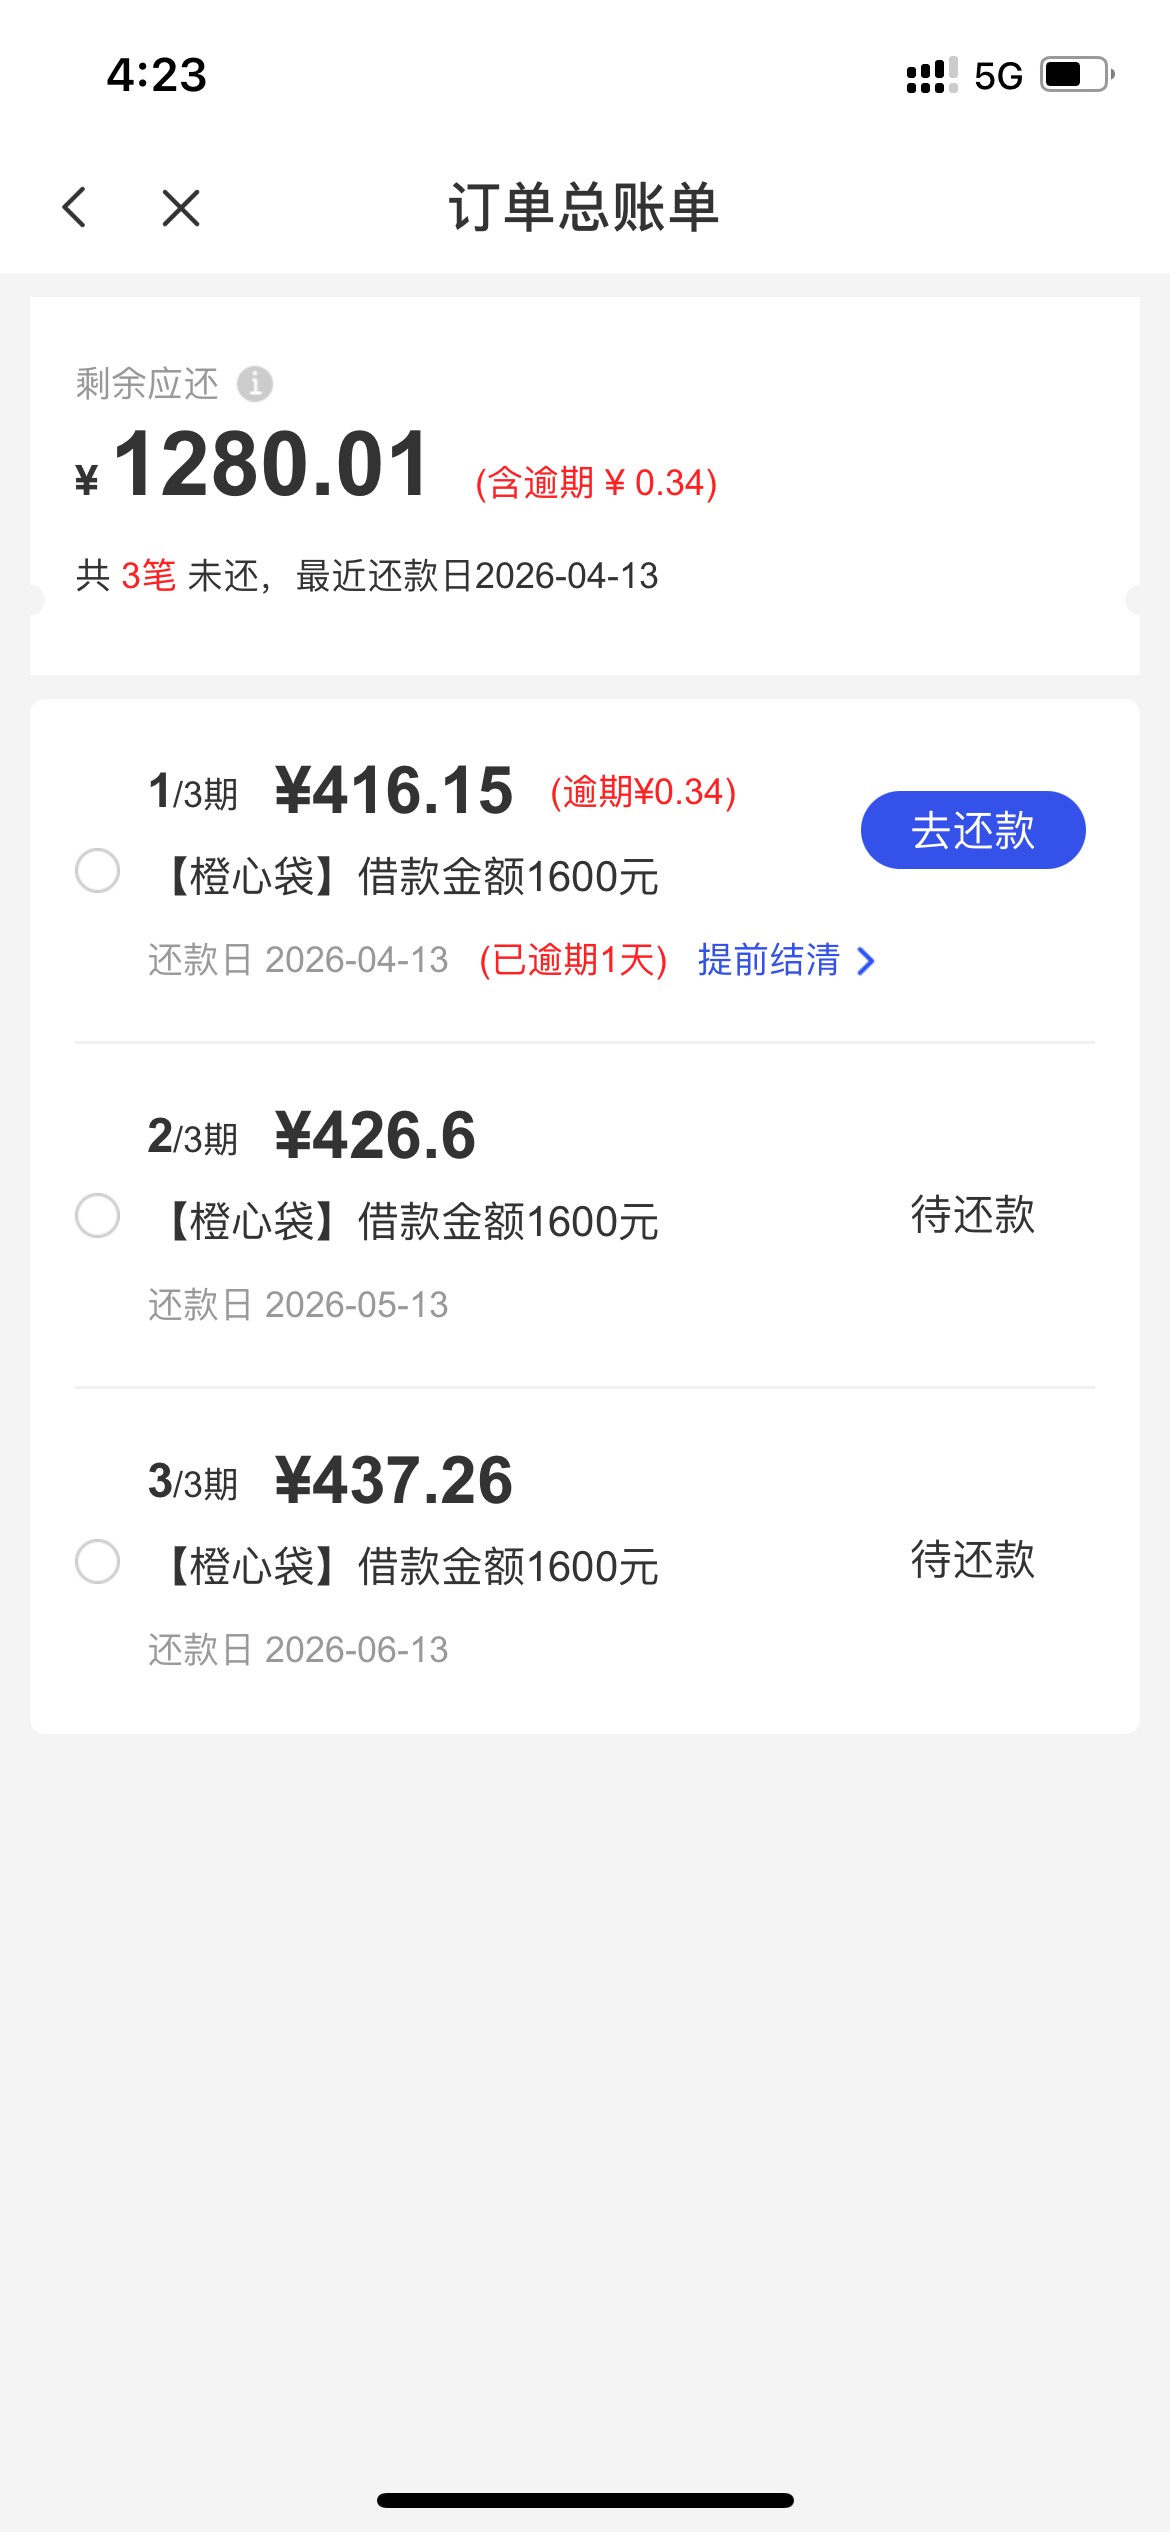Tap the battery icon in status bar
This screenshot has height=2532, width=1170.
pos(1077,75)
